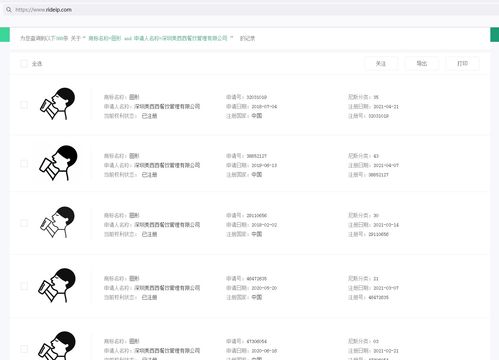The width and height of the screenshot is (499, 360).
Task: Click 已注册 status in class 43 row
Action: click(x=149, y=175)
